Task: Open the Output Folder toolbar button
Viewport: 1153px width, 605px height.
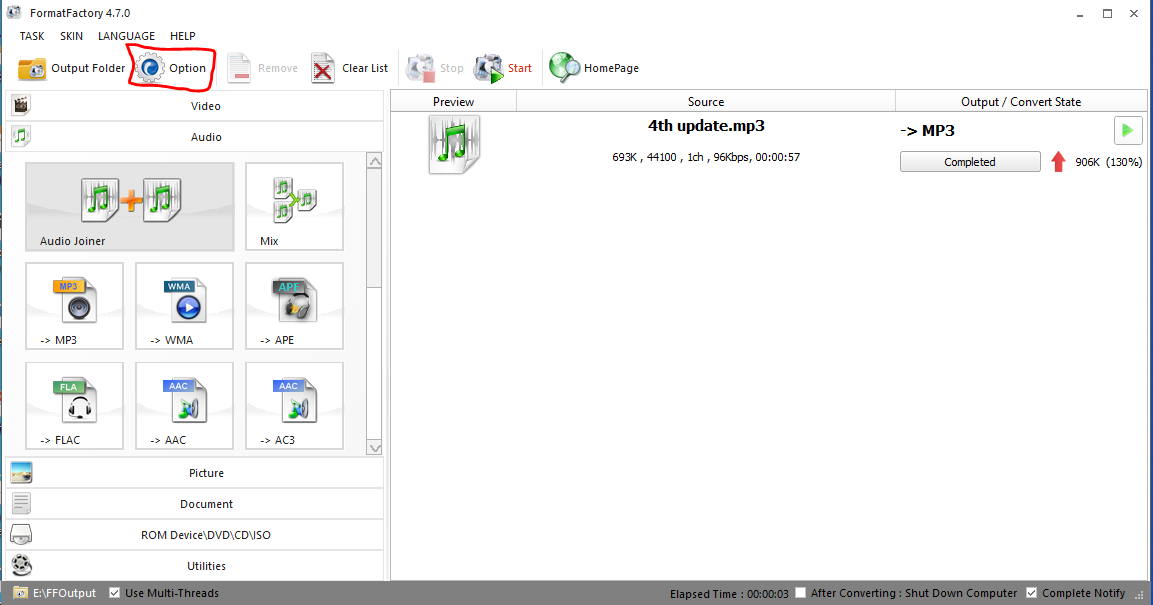Action: point(71,68)
